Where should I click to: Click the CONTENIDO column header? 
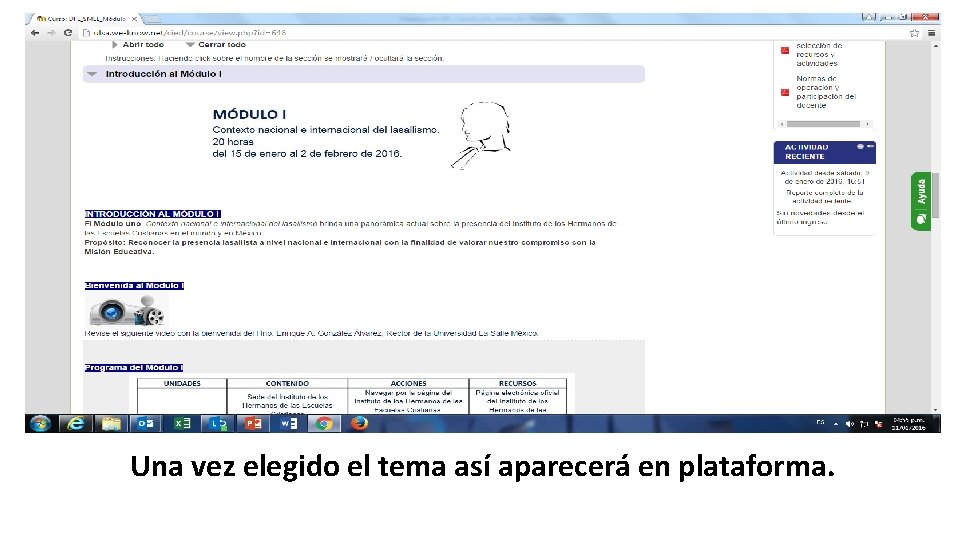click(287, 383)
